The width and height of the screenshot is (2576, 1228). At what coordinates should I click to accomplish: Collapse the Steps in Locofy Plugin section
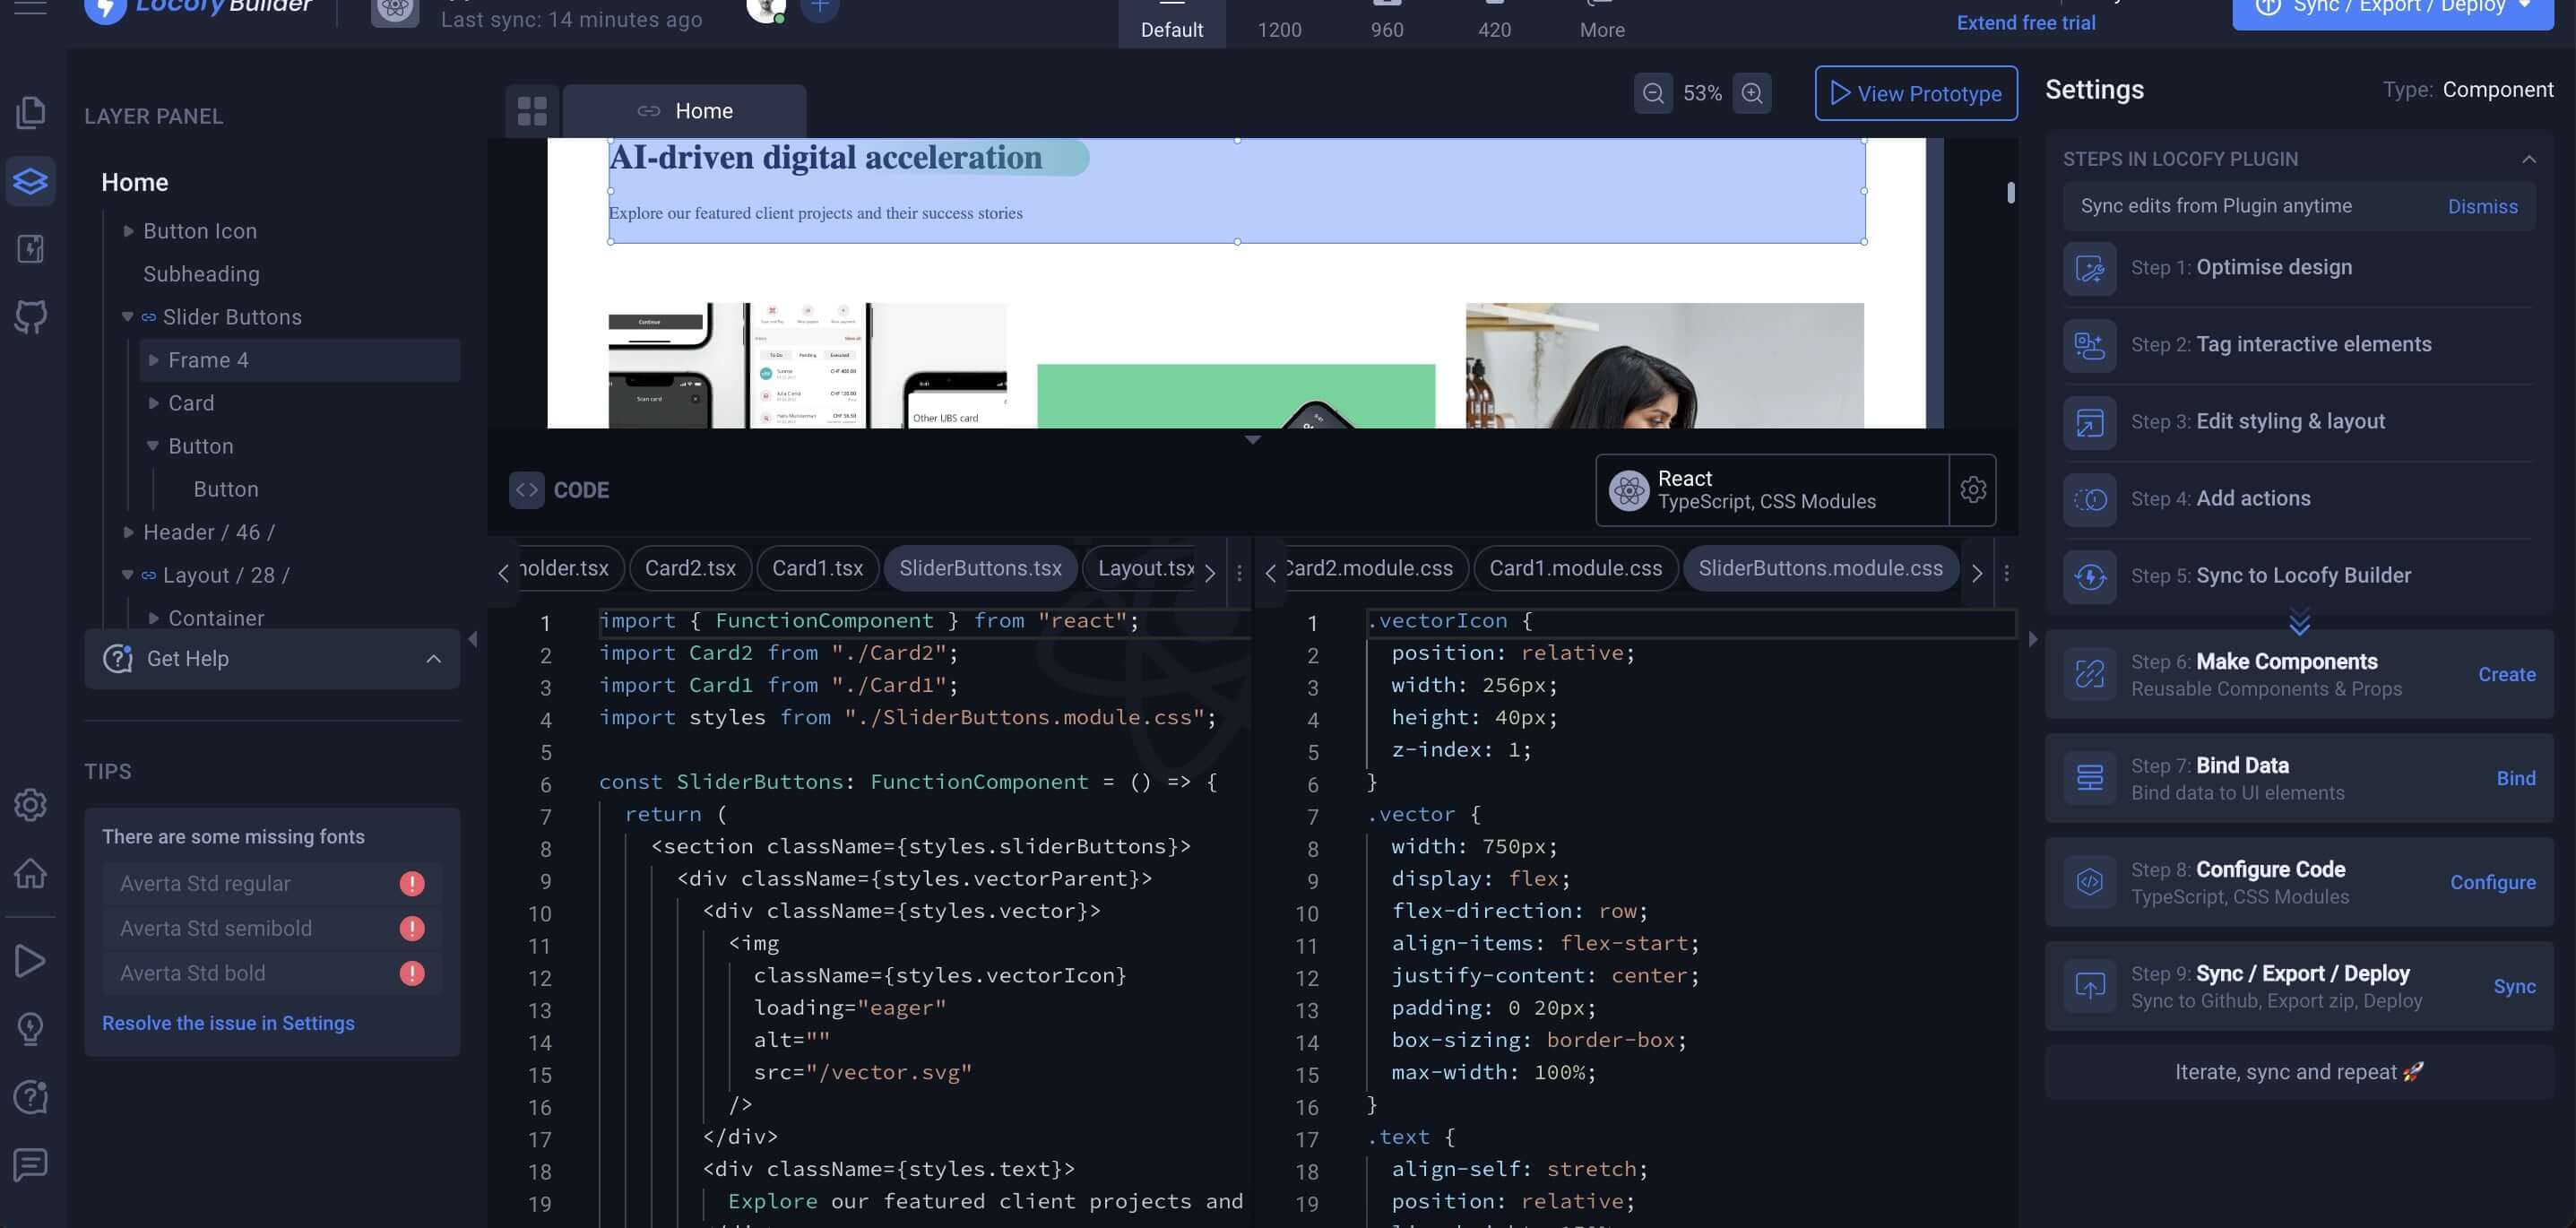point(2529,158)
